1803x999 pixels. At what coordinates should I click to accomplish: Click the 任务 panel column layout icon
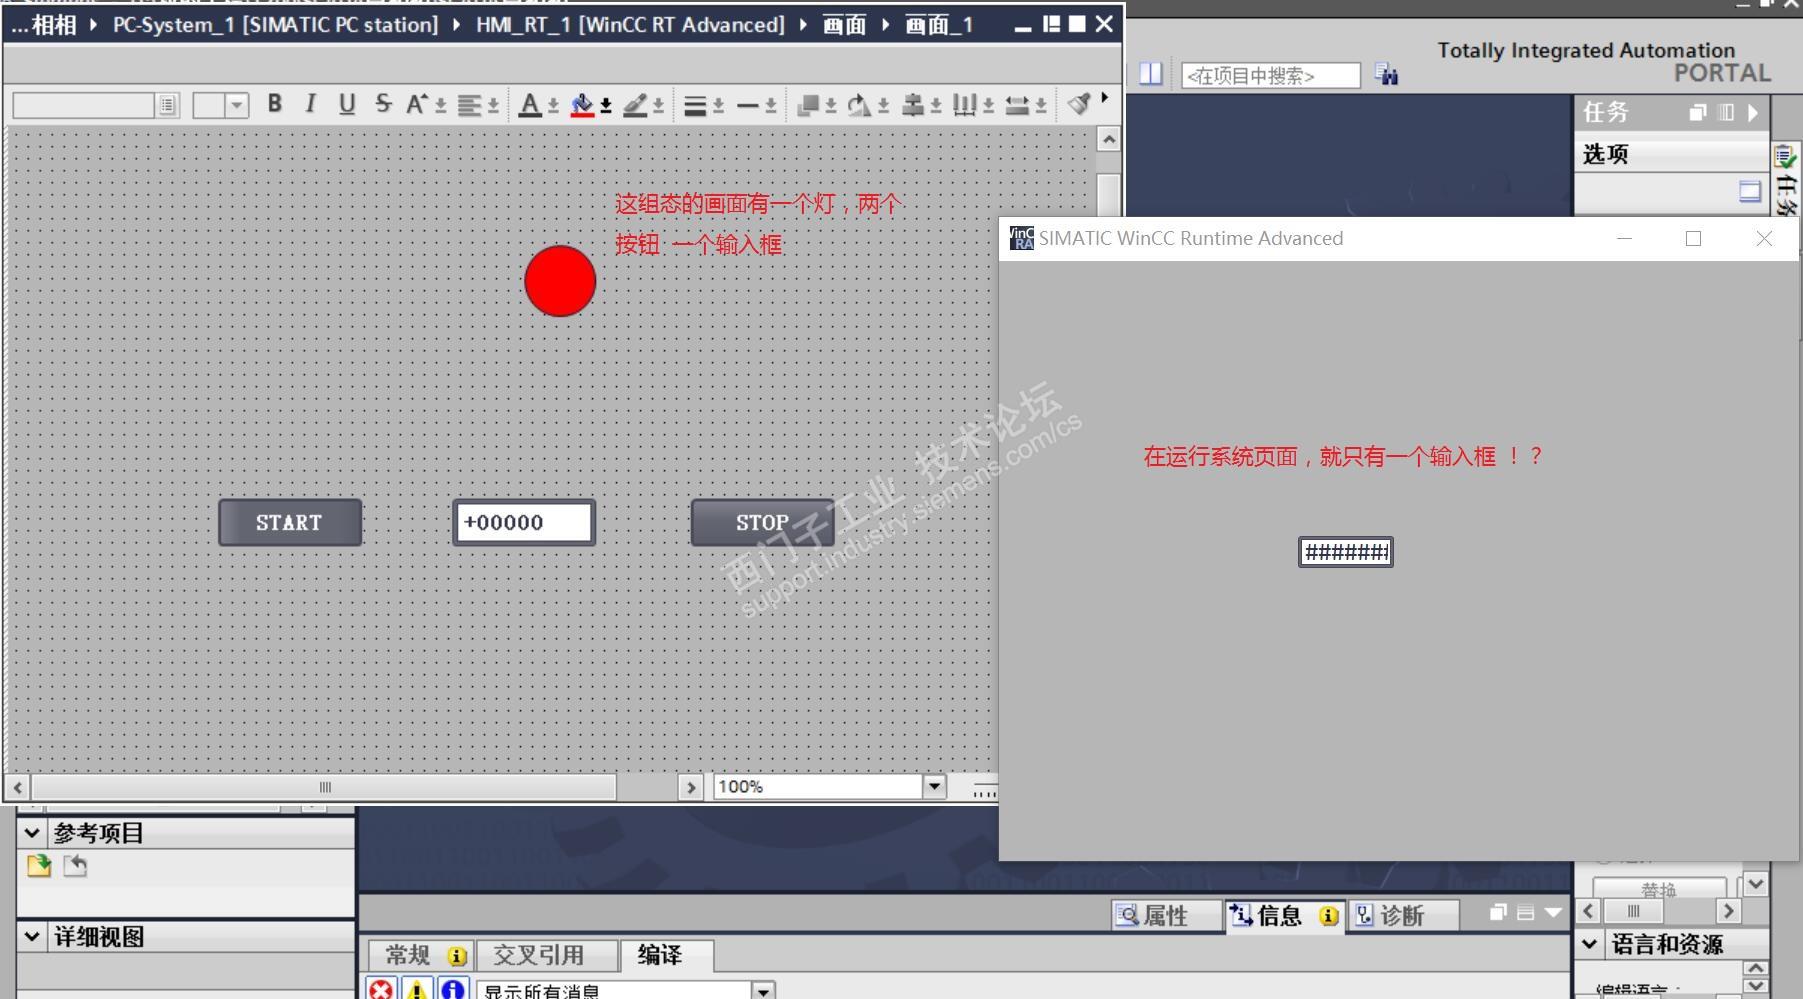1726,113
